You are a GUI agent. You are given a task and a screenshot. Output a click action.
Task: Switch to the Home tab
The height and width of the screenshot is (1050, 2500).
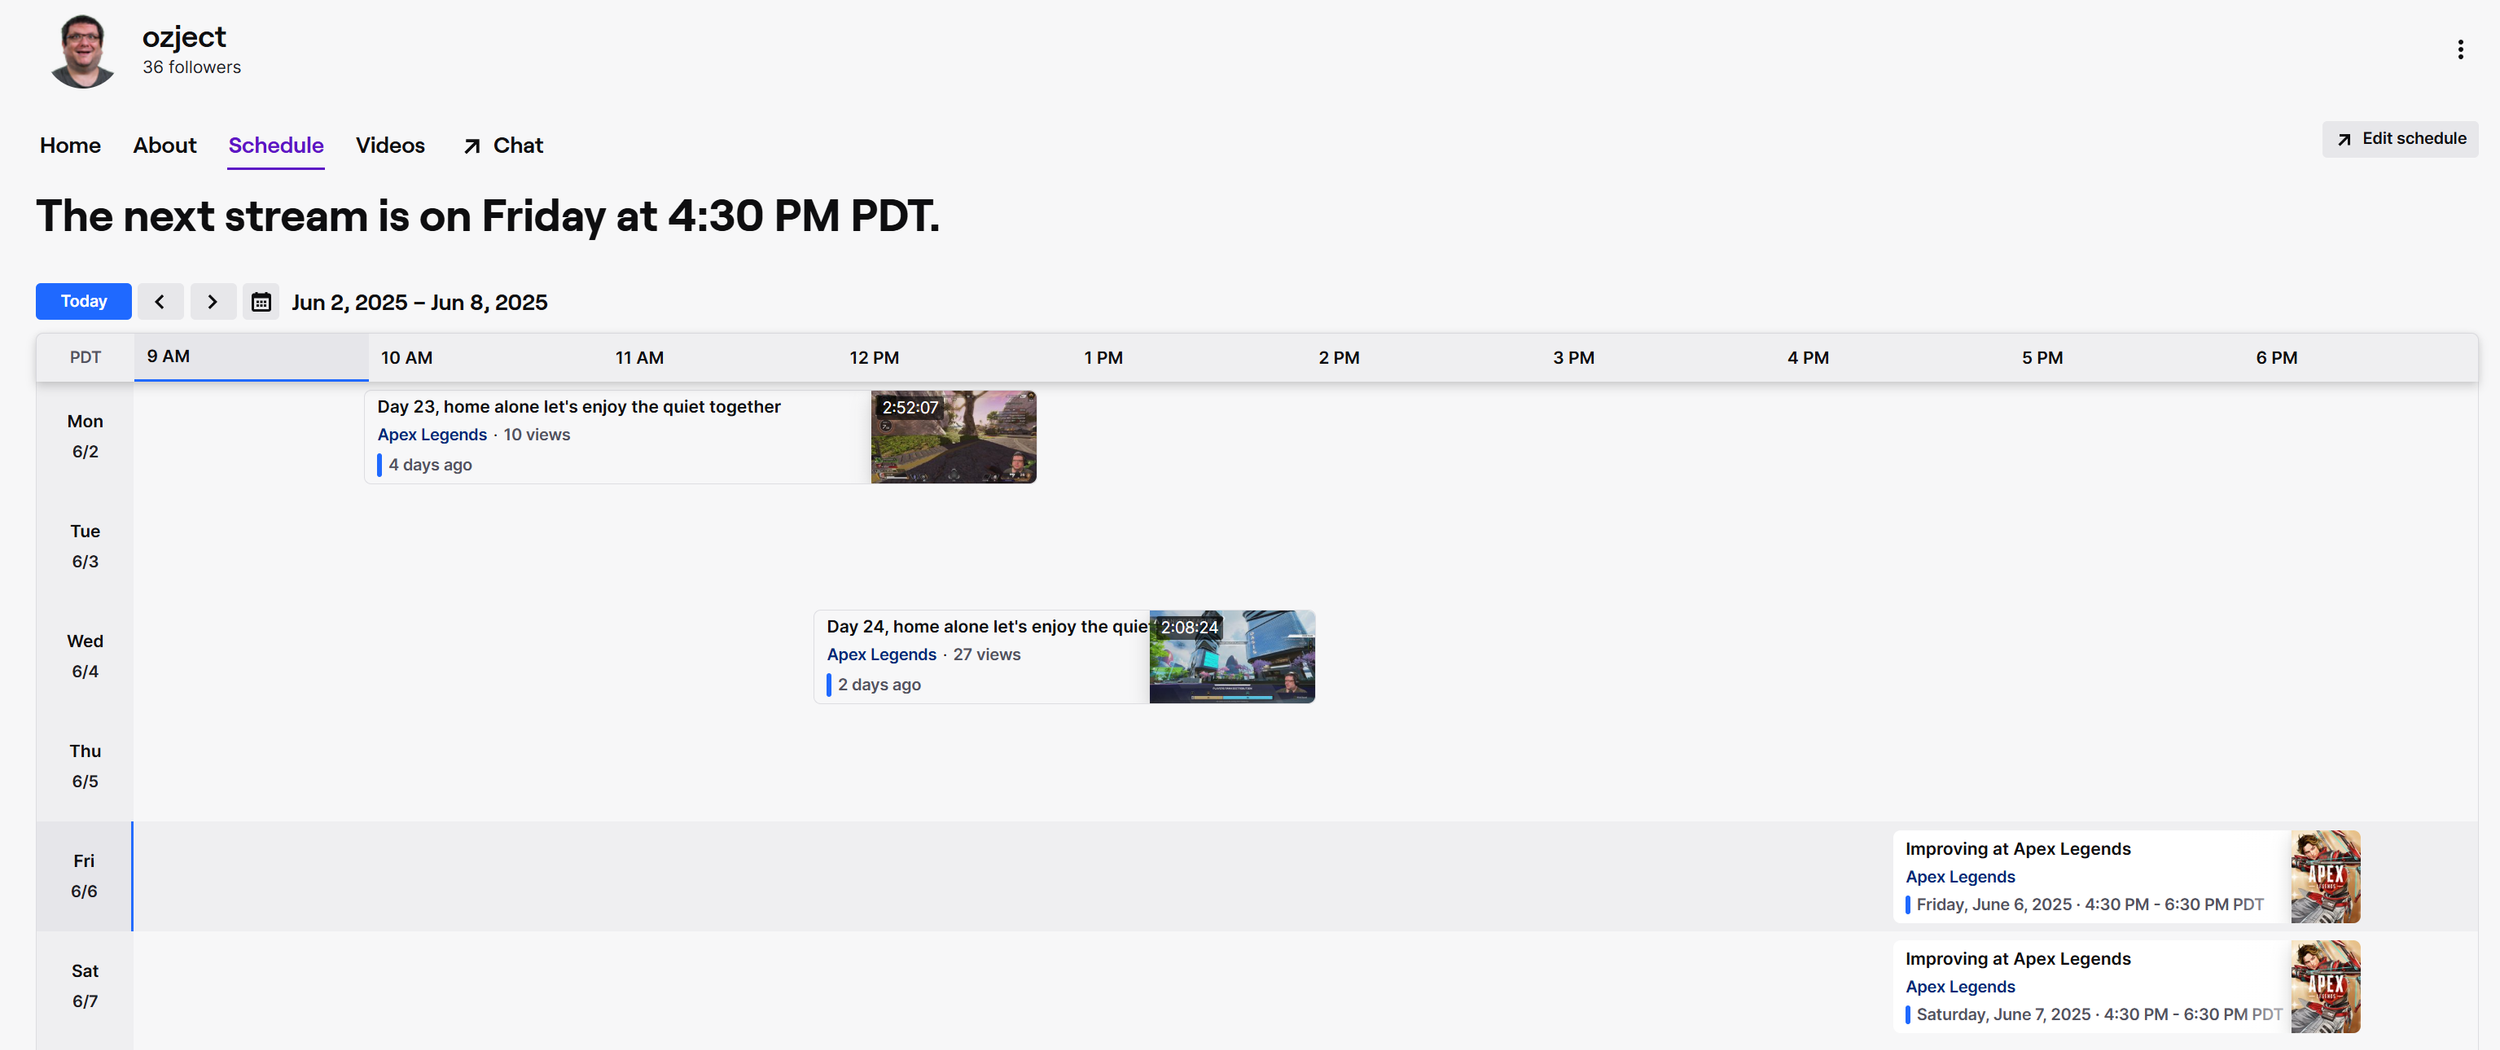pyautogui.click(x=70, y=145)
